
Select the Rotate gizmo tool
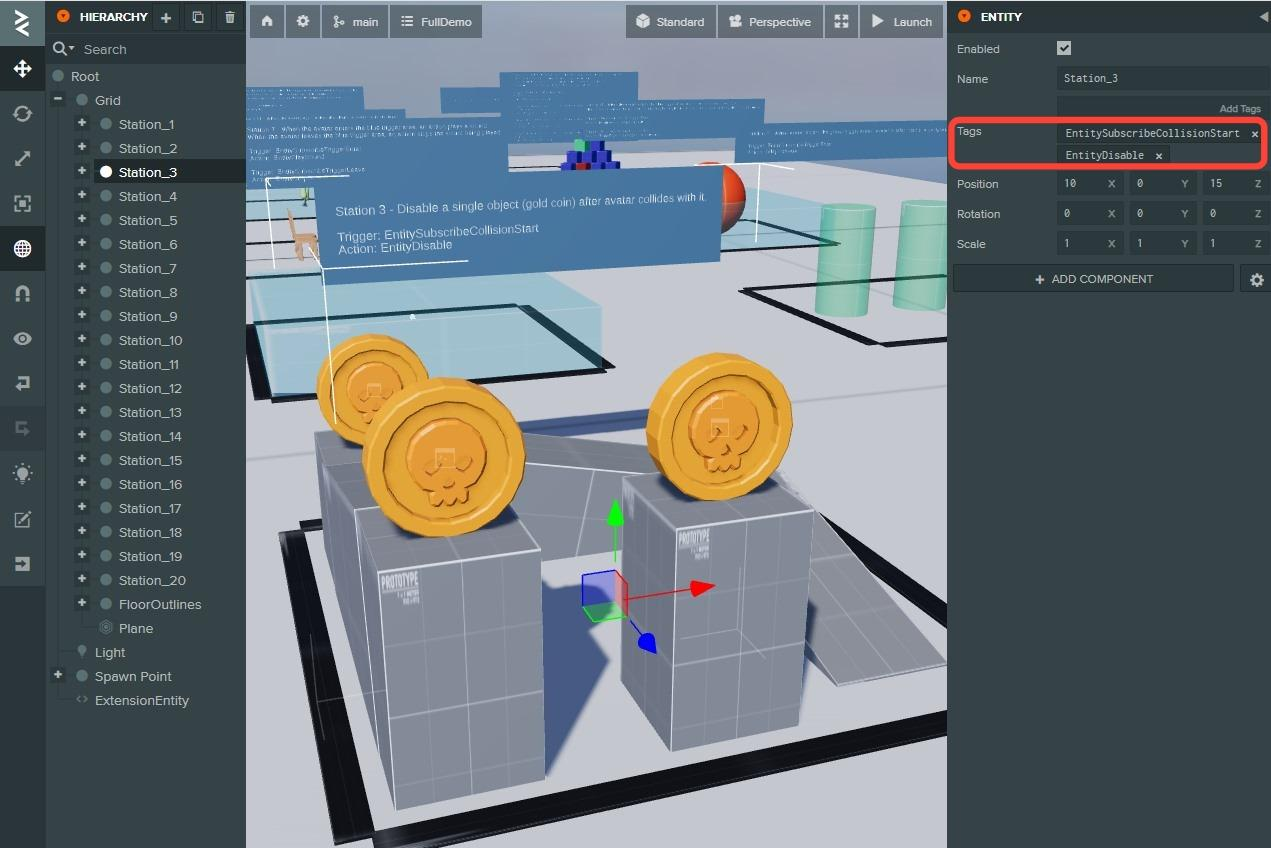(22, 114)
